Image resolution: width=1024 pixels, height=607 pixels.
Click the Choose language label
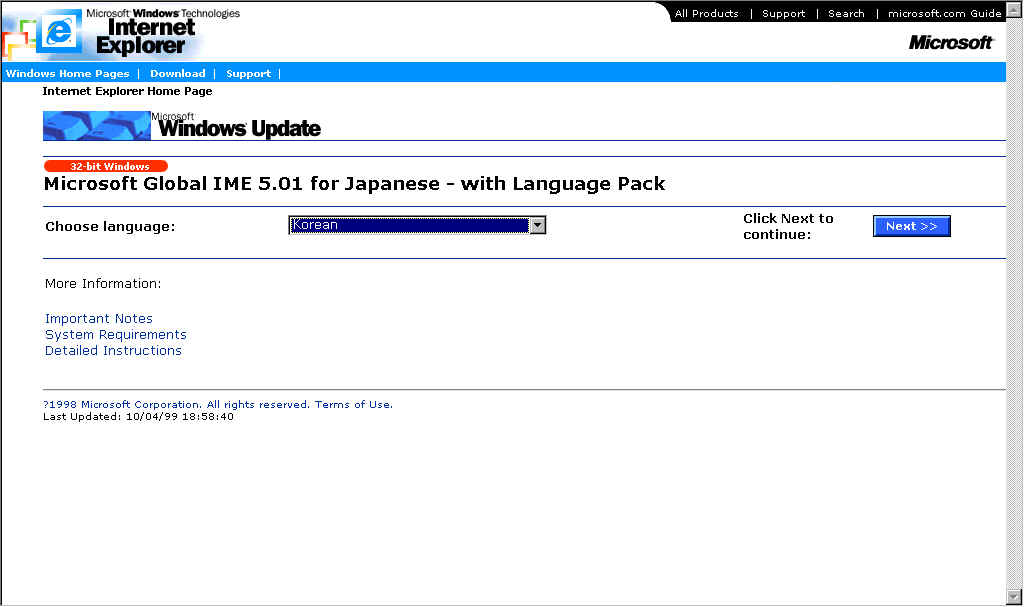[x=110, y=227]
